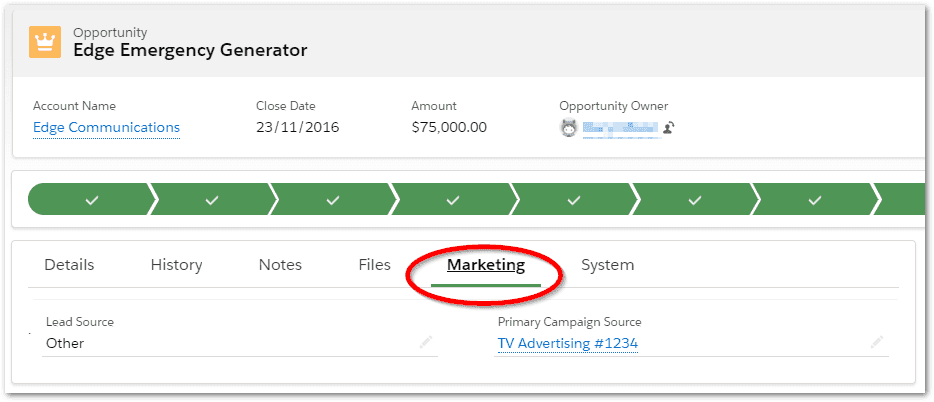Viewport: 934px width, 402px height.
Task: Click the orange Opportunity crown icon
Action: pos(45,42)
